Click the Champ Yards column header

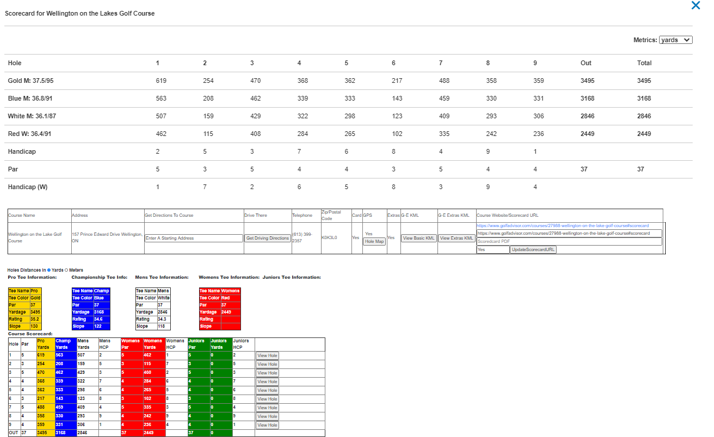click(x=66, y=344)
